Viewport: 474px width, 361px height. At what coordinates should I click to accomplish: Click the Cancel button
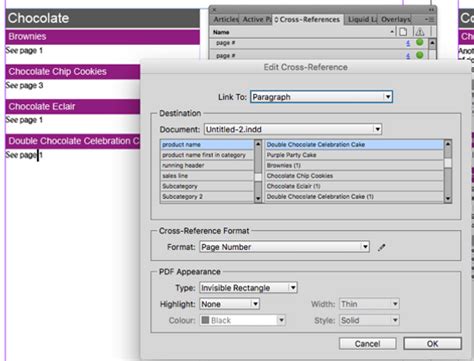click(367, 344)
